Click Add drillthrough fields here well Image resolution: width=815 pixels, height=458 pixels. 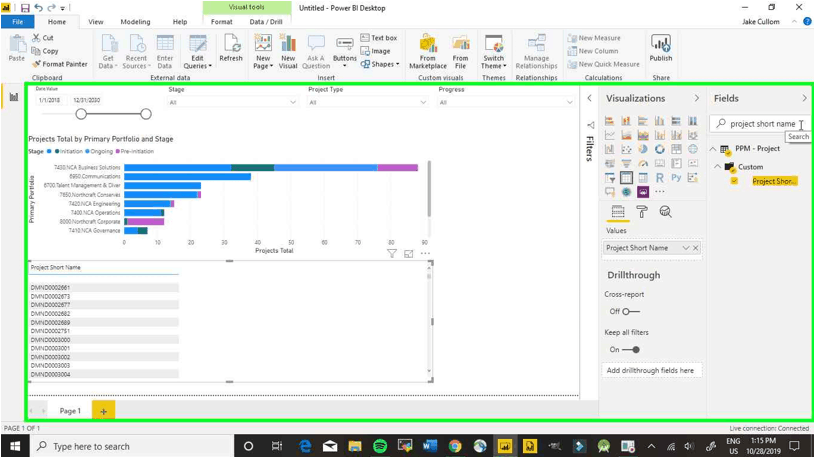pyautogui.click(x=650, y=370)
